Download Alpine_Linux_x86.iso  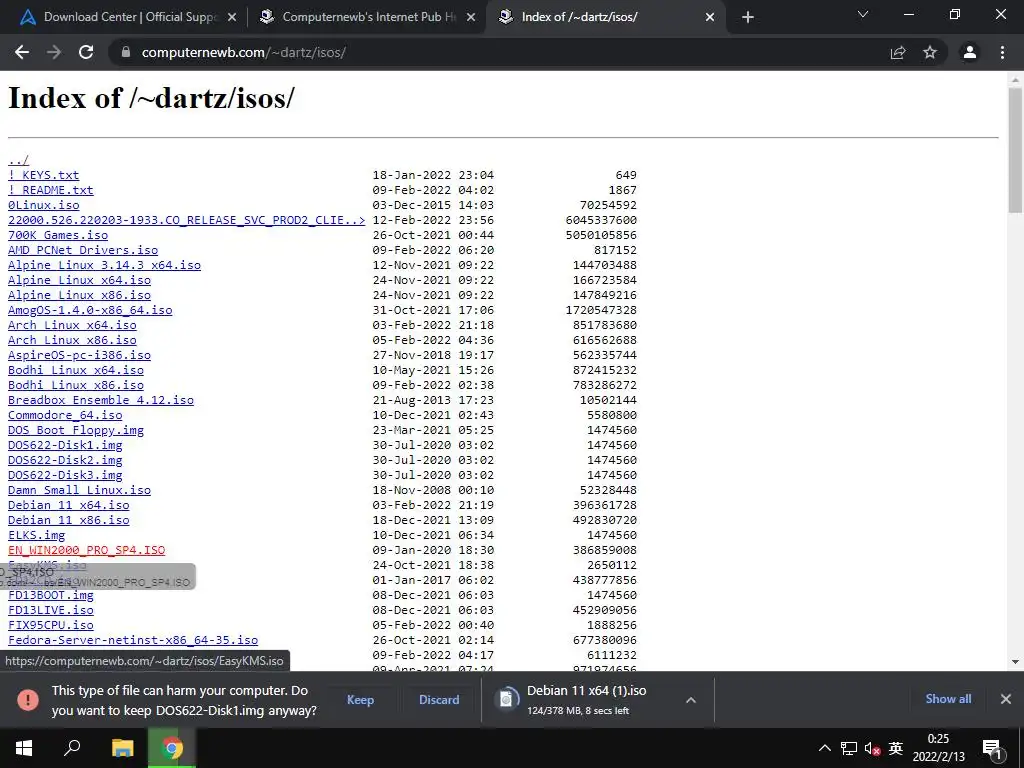[80, 295]
